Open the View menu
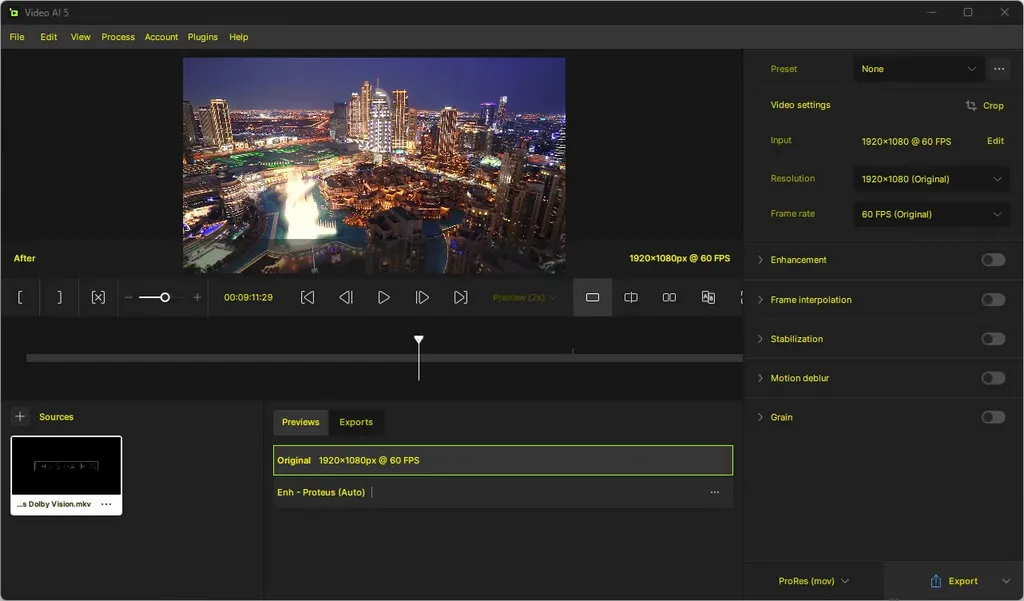 (80, 37)
